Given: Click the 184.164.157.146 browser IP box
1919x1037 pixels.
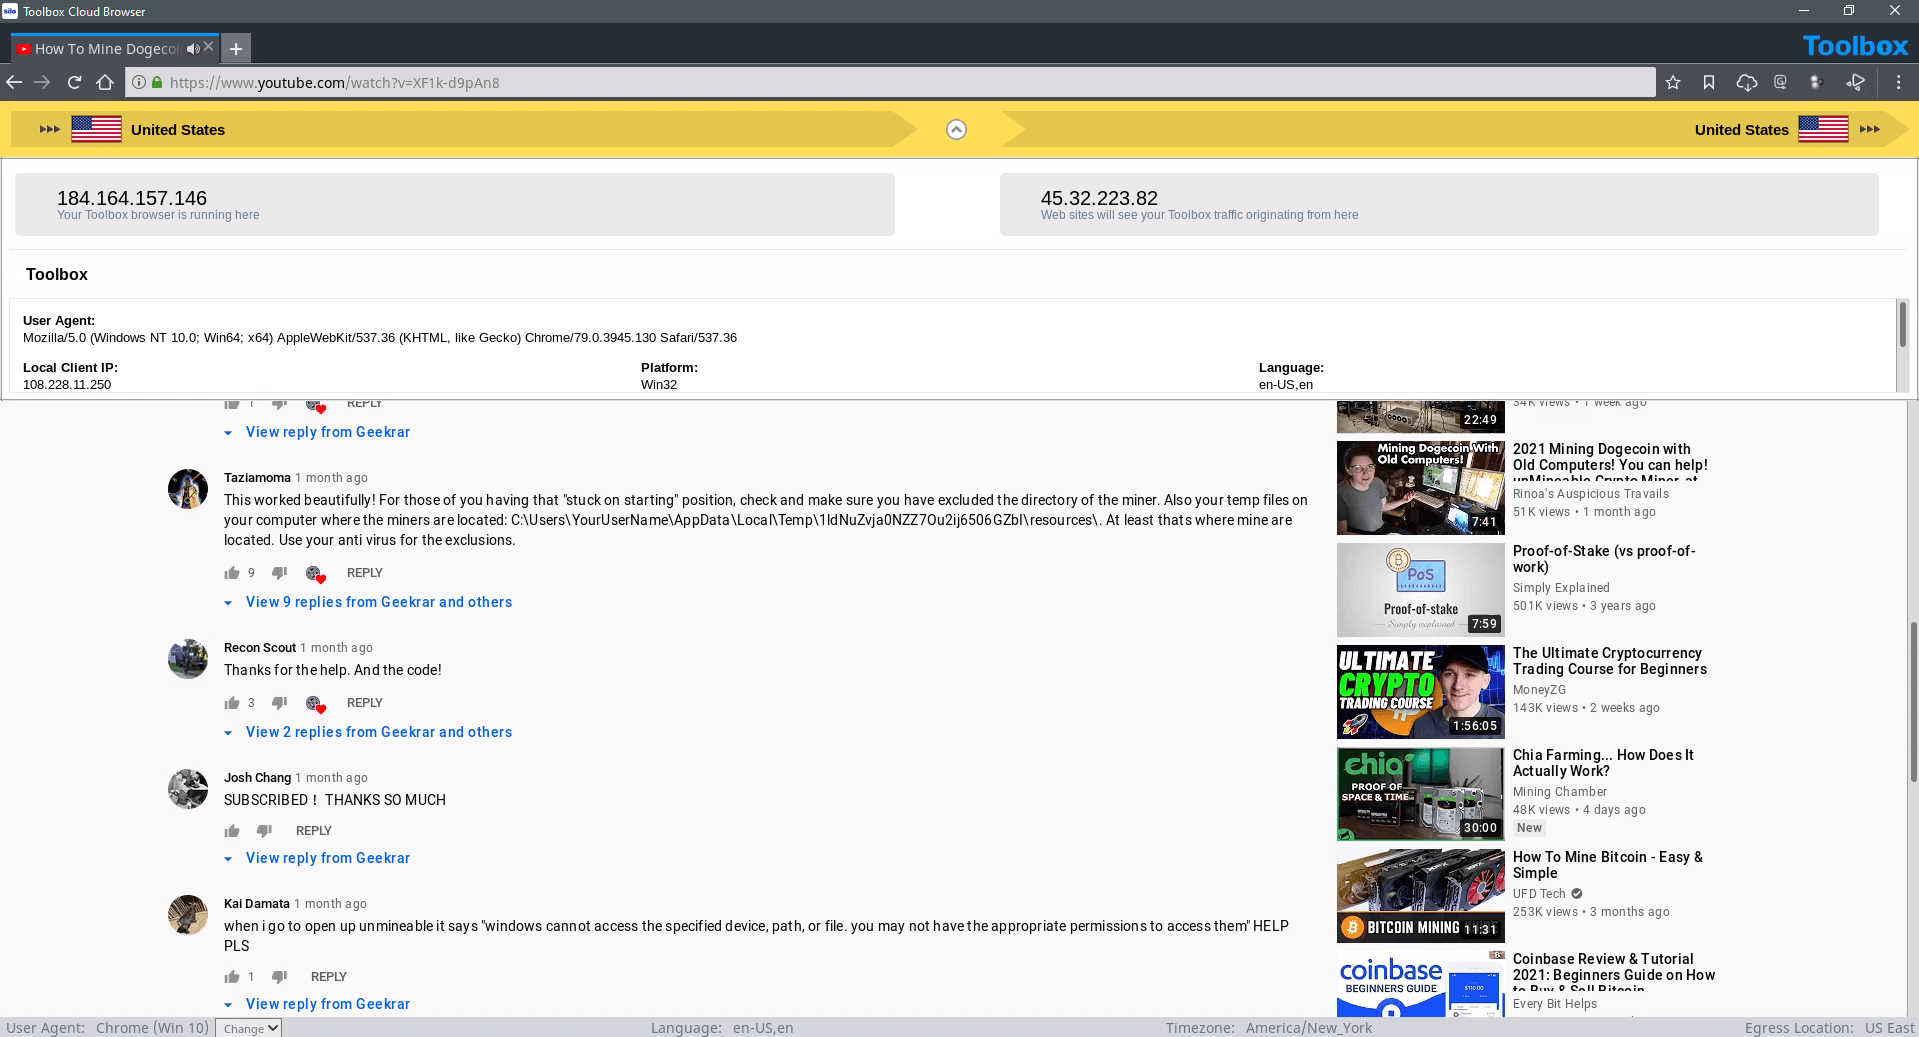Looking at the screenshot, I should point(455,205).
